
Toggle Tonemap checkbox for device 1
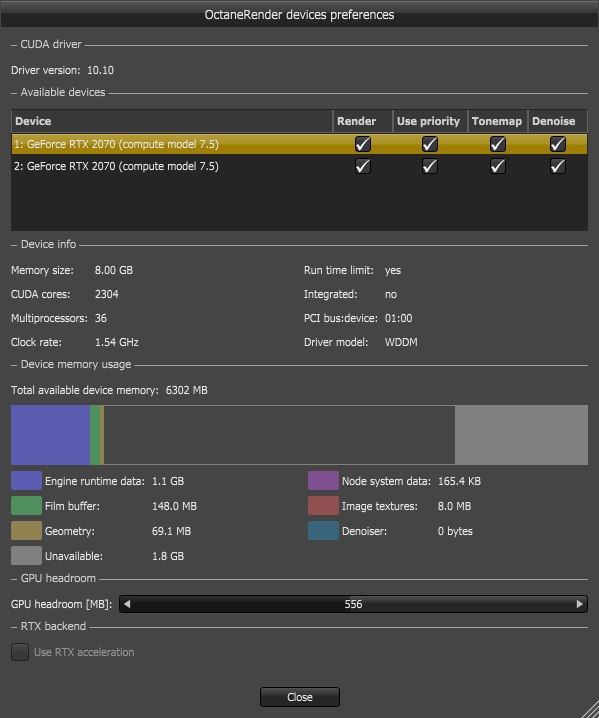tap(498, 144)
